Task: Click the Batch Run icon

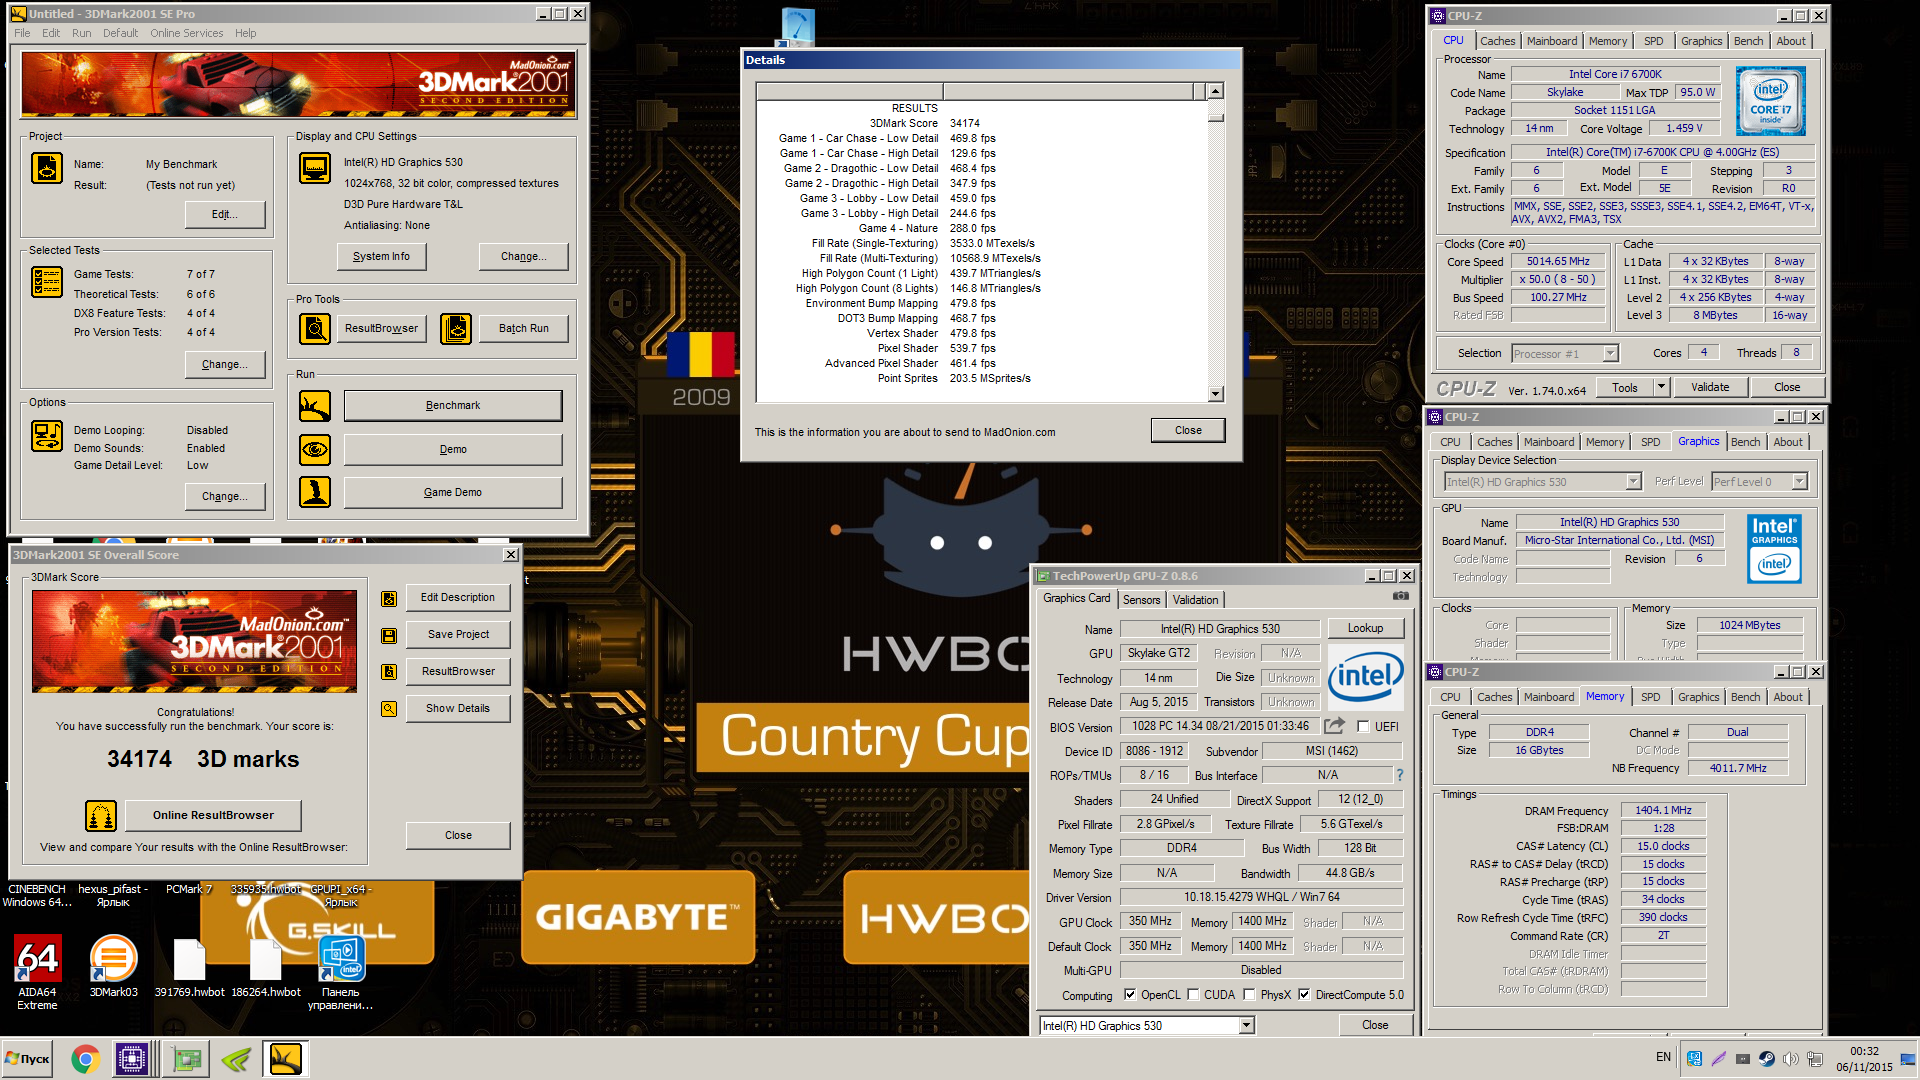Action: point(456,328)
